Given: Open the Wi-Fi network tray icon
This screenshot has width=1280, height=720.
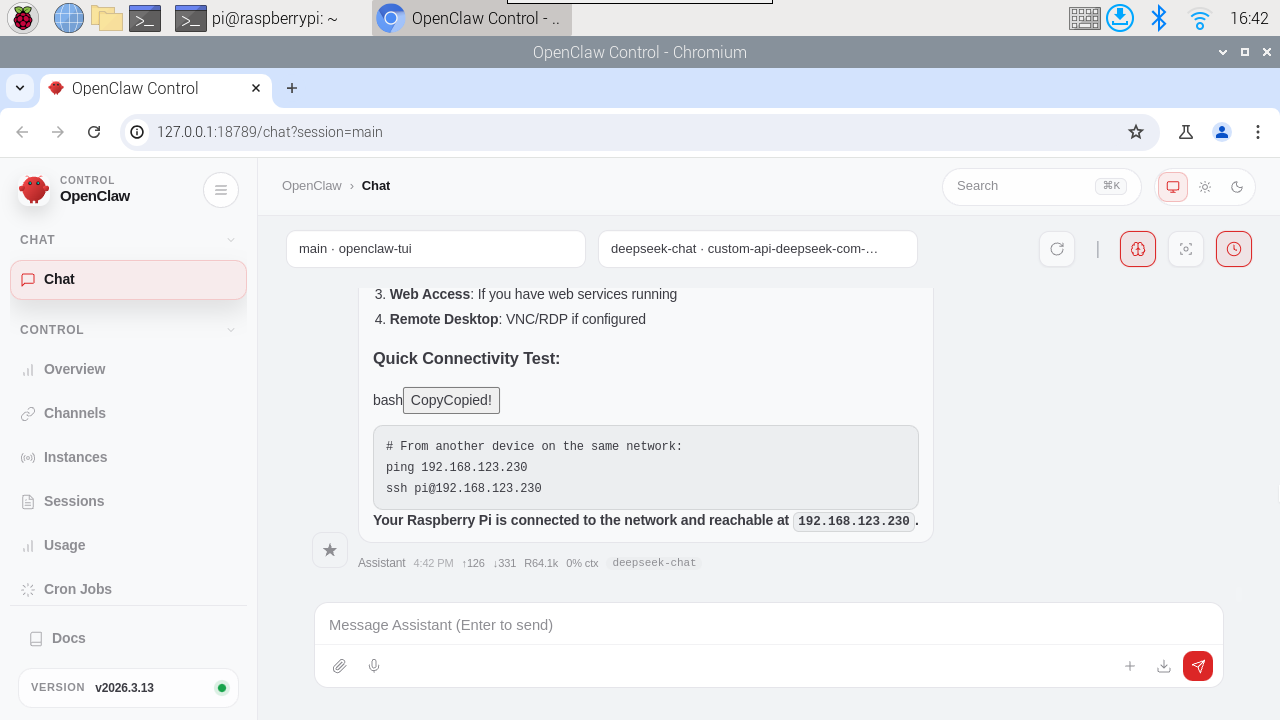Looking at the screenshot, I should click(x=1200, y=18).
